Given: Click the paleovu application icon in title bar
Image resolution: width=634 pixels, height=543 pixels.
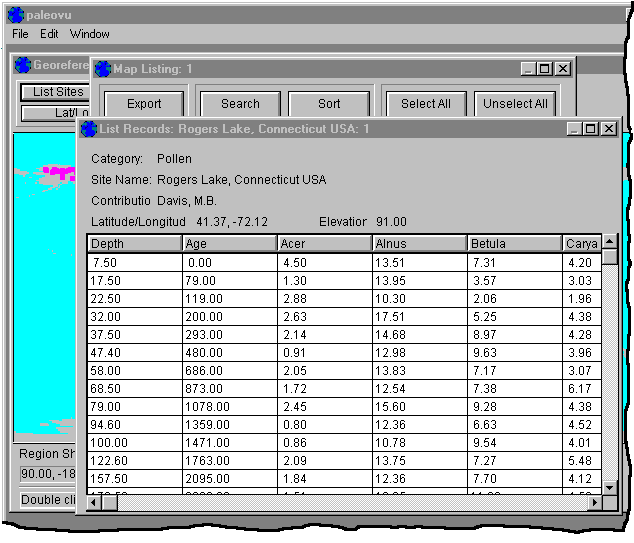Looking at the screenshot, I should click(x=15, y=15).
